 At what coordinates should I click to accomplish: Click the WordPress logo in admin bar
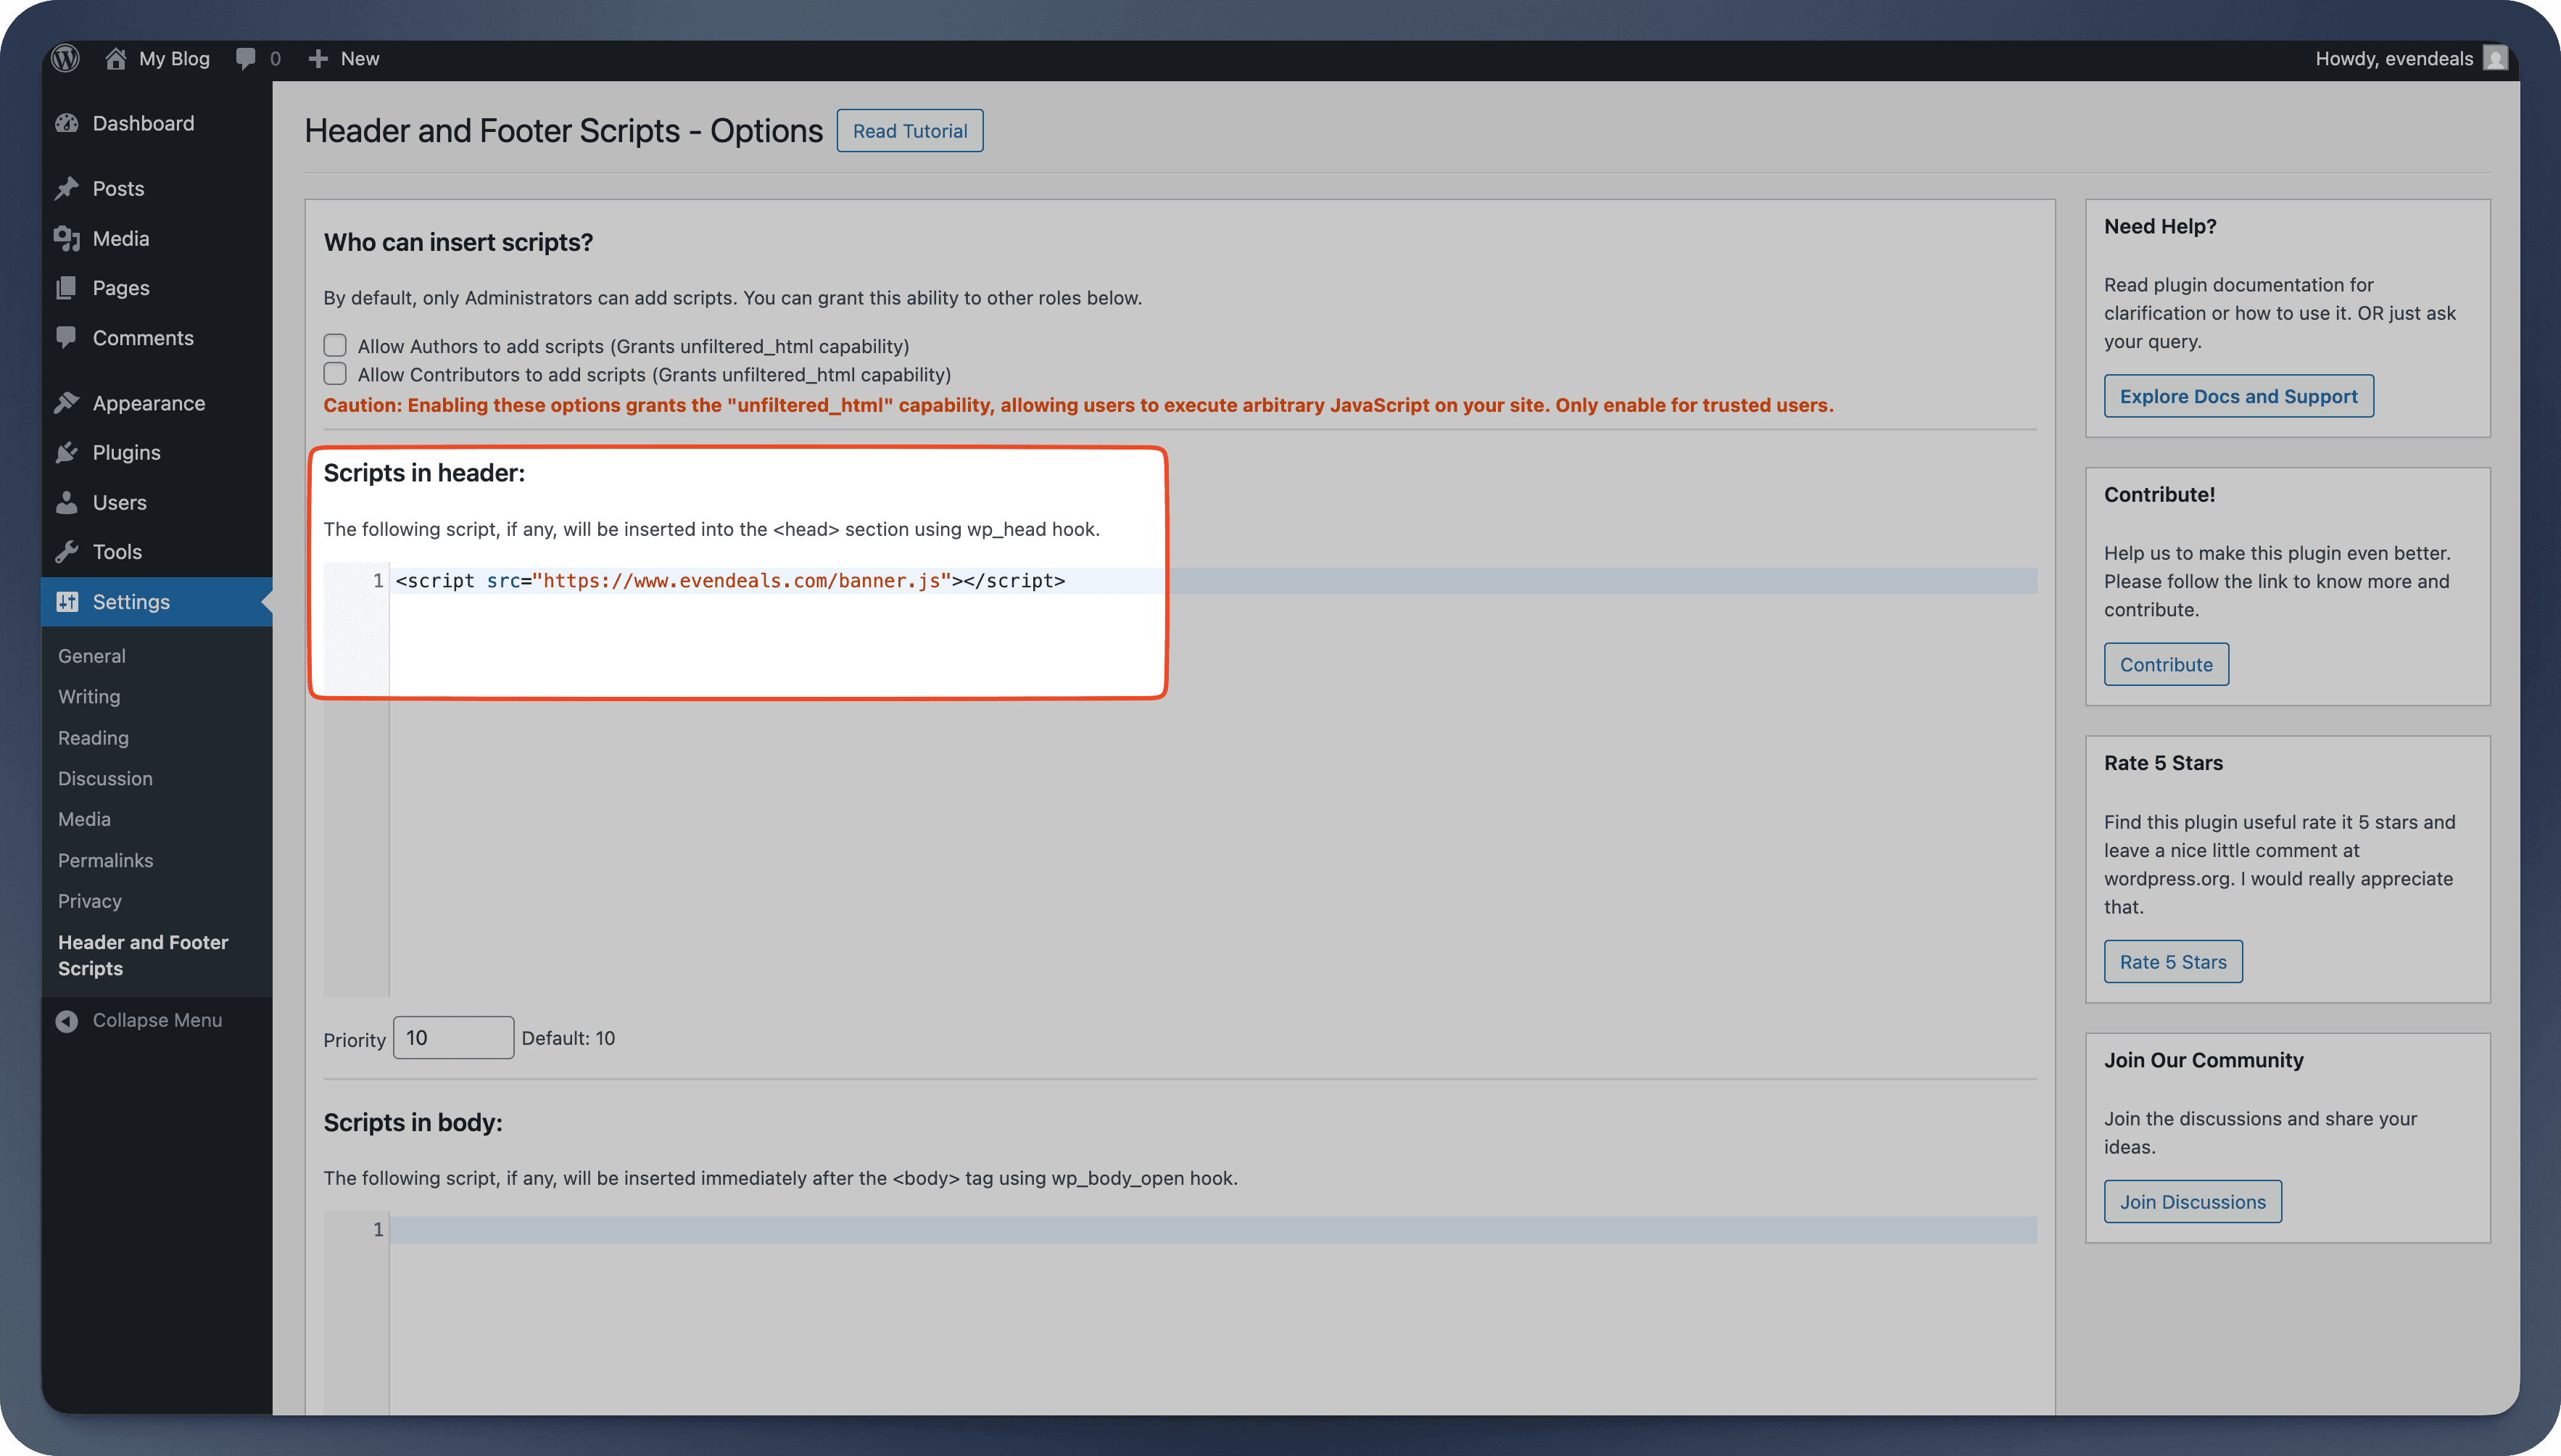tap(64, 58)
